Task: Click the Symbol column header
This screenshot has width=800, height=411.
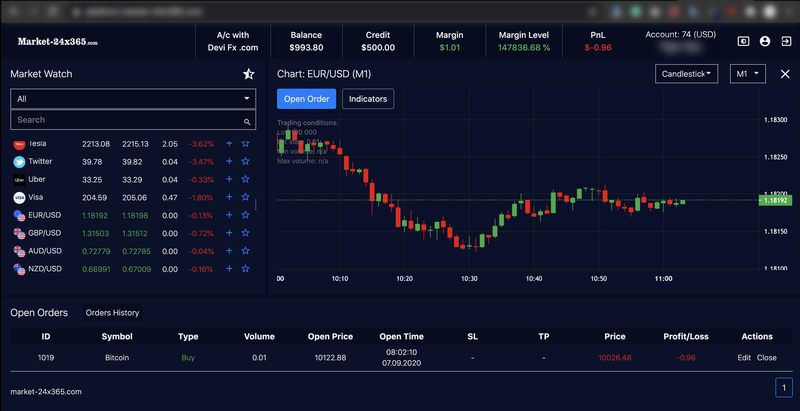Action: [x=117, y=337]
